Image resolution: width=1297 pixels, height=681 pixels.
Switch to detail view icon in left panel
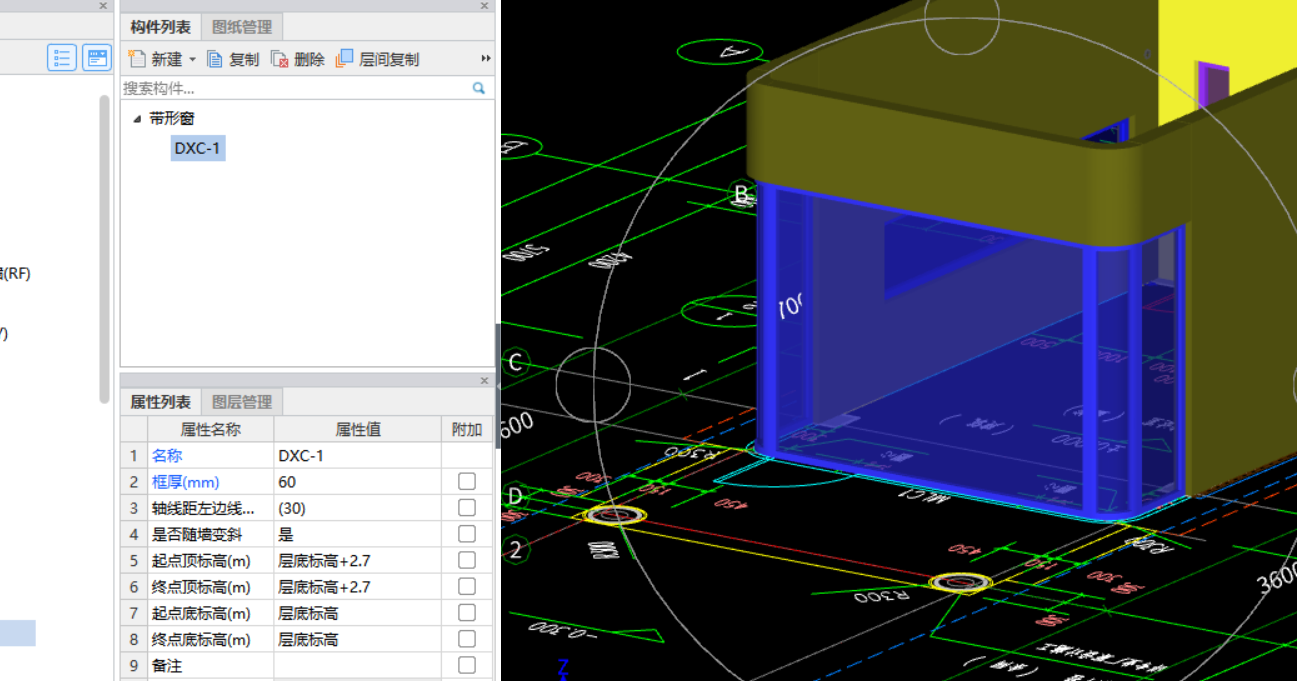[x=97, y=58]
